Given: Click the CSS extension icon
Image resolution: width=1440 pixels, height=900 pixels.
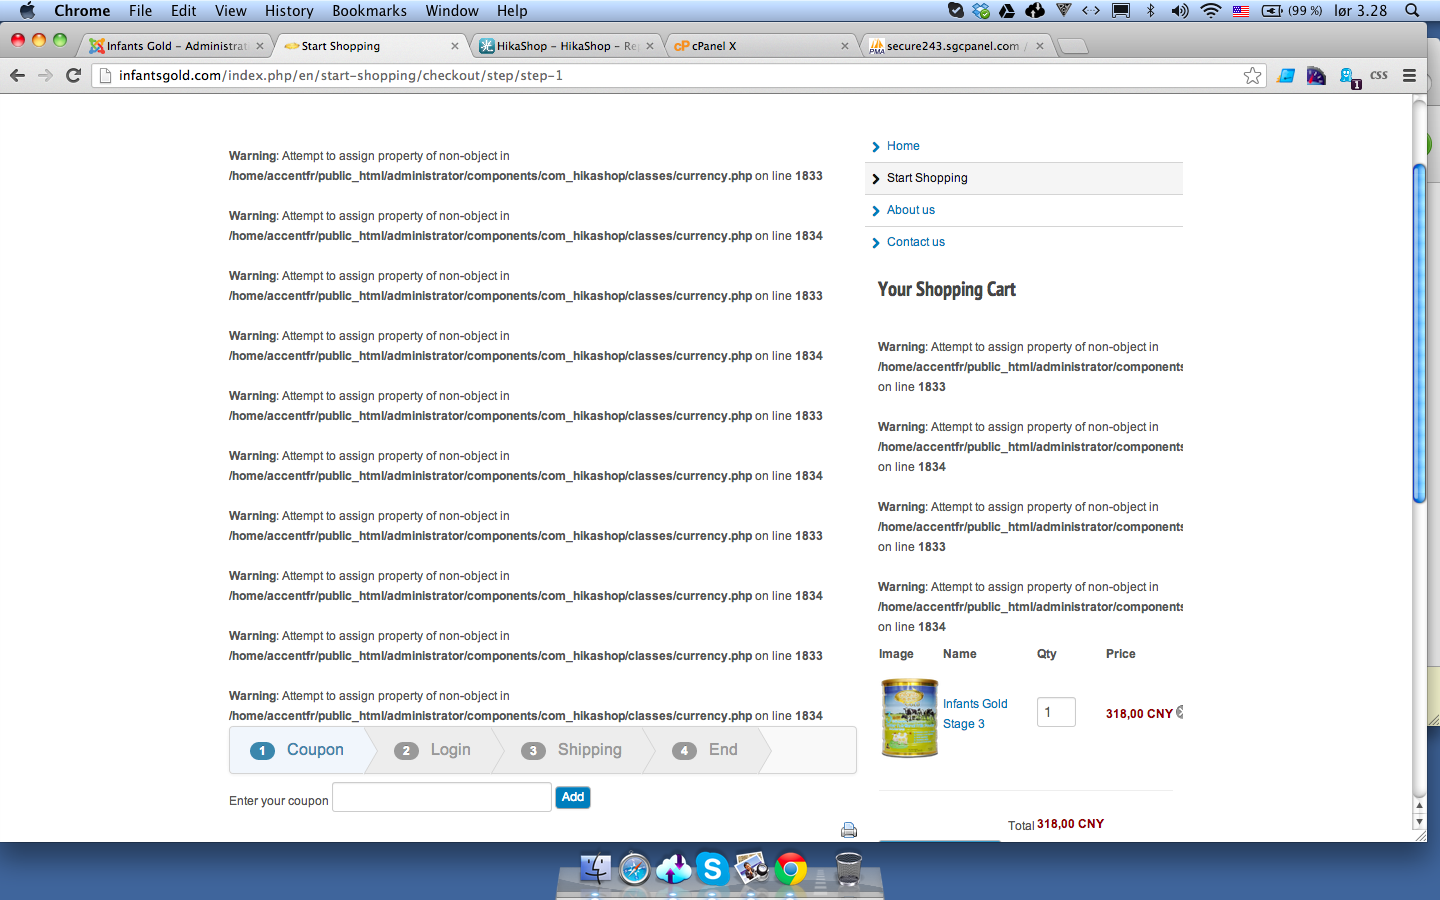Looking at the screenshot, I should pyautogui.click(x=1379, y=75).
